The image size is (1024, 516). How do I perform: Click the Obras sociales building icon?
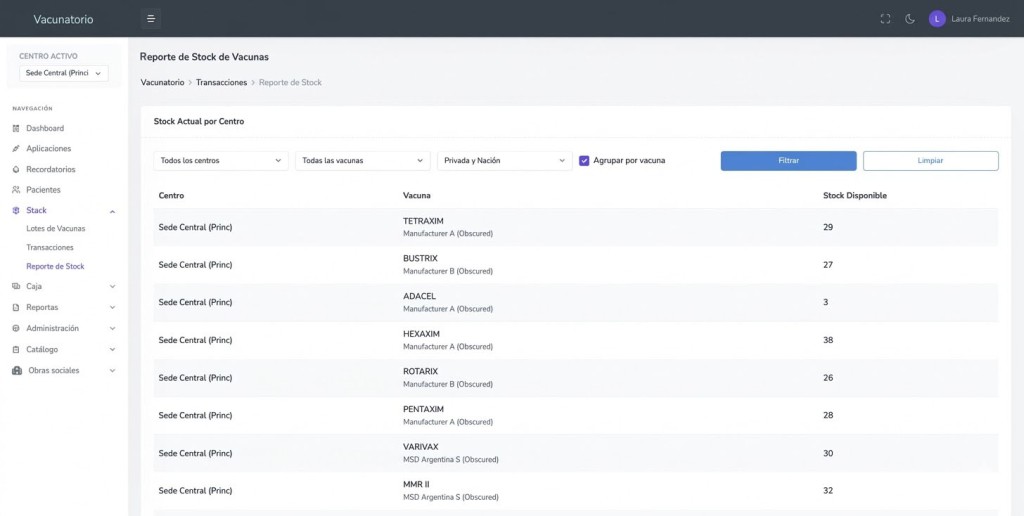pyautogui.click(x=17, y=370)
